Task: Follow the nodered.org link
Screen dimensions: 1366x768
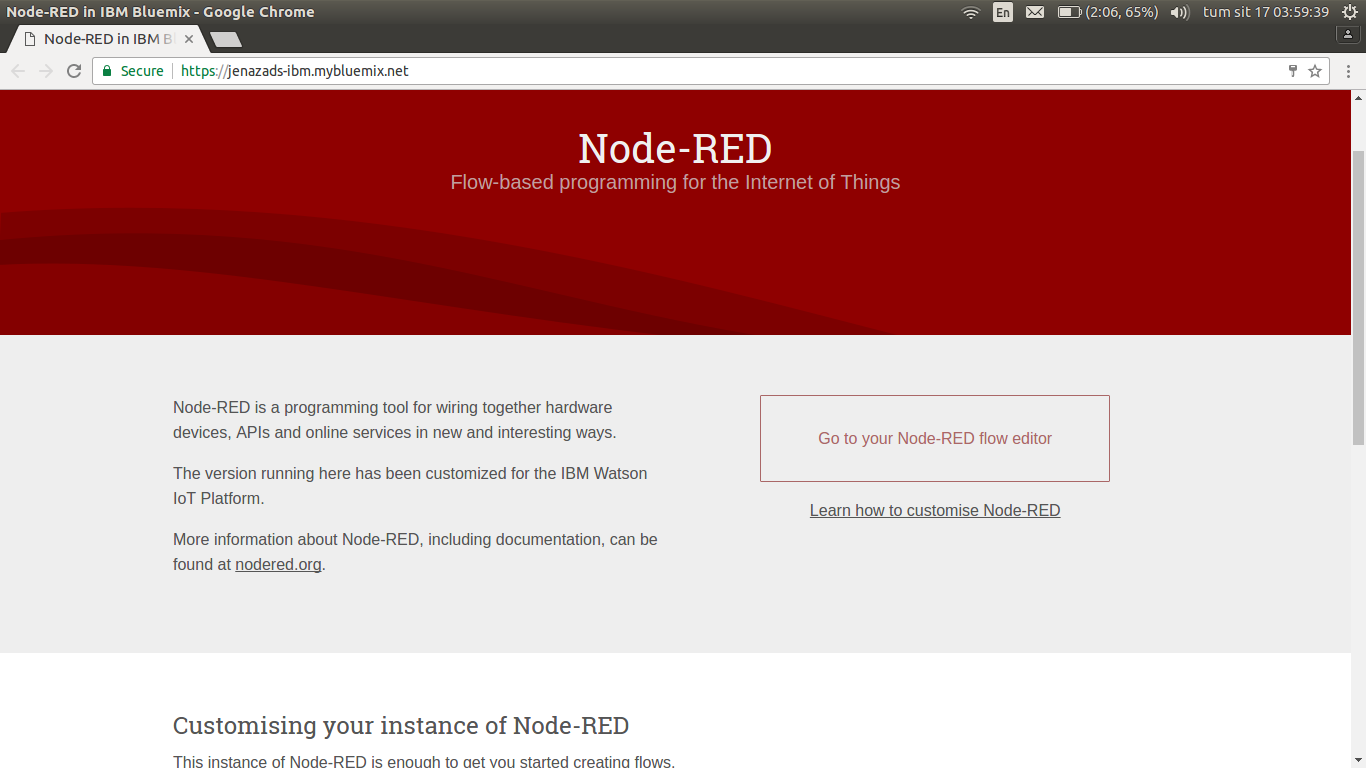Action: click(279, 564)
